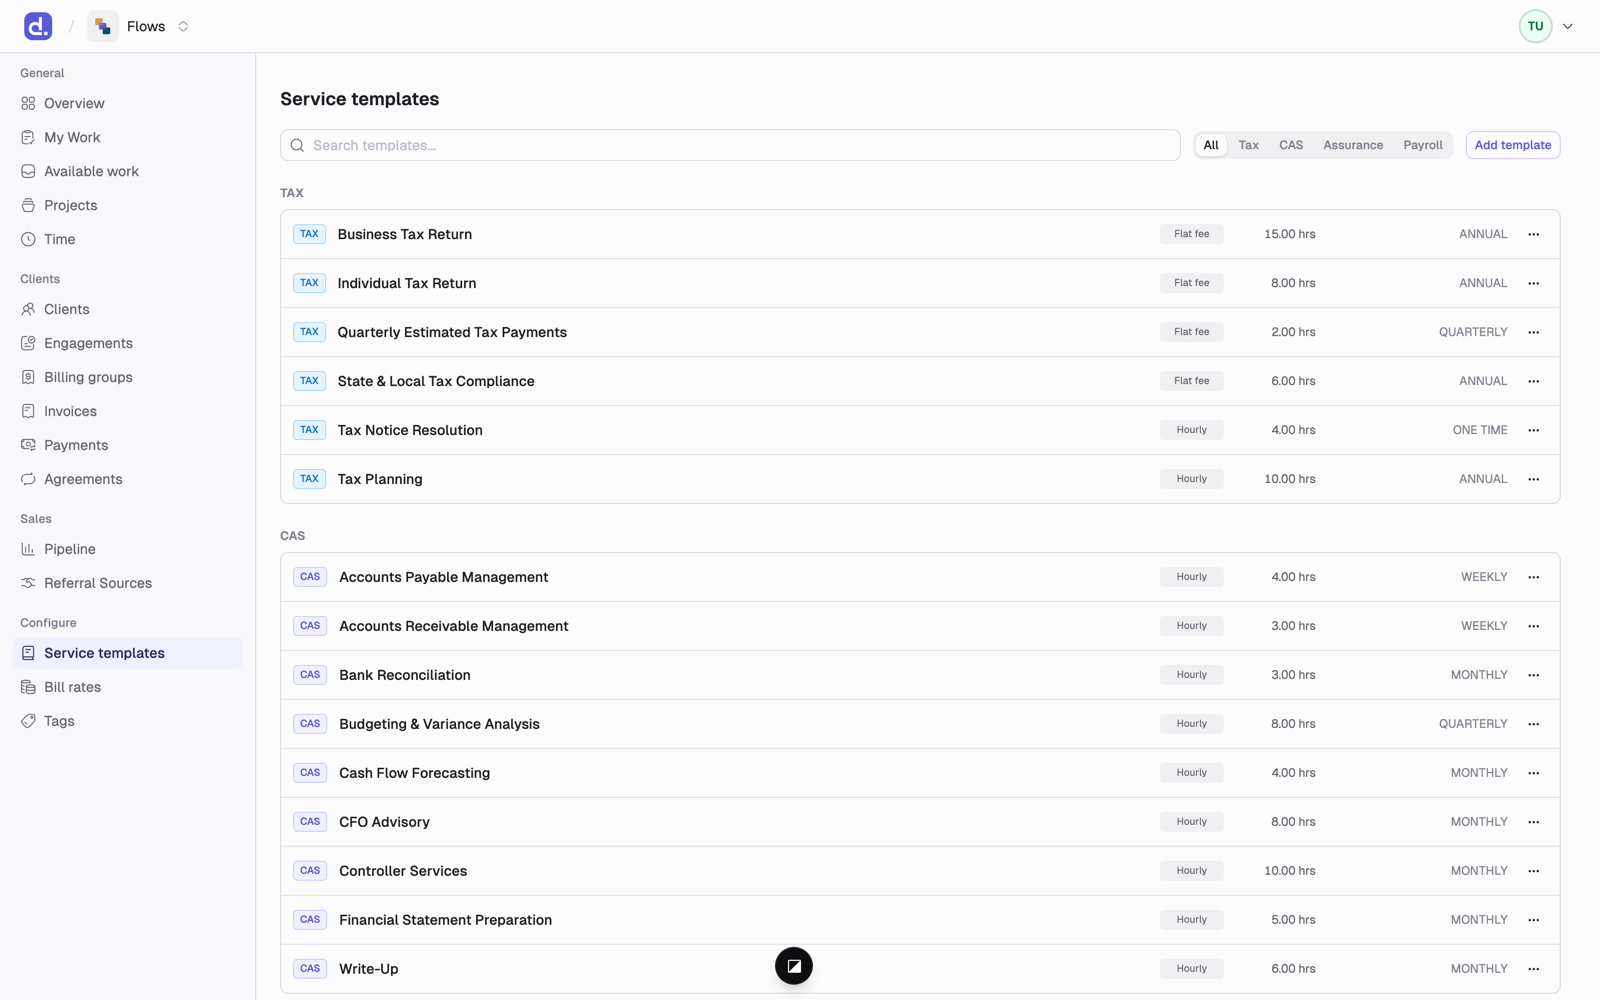Open Available work page
Image resolution: width=1600 pixels, height=1000 pixels.
point(128,171)
